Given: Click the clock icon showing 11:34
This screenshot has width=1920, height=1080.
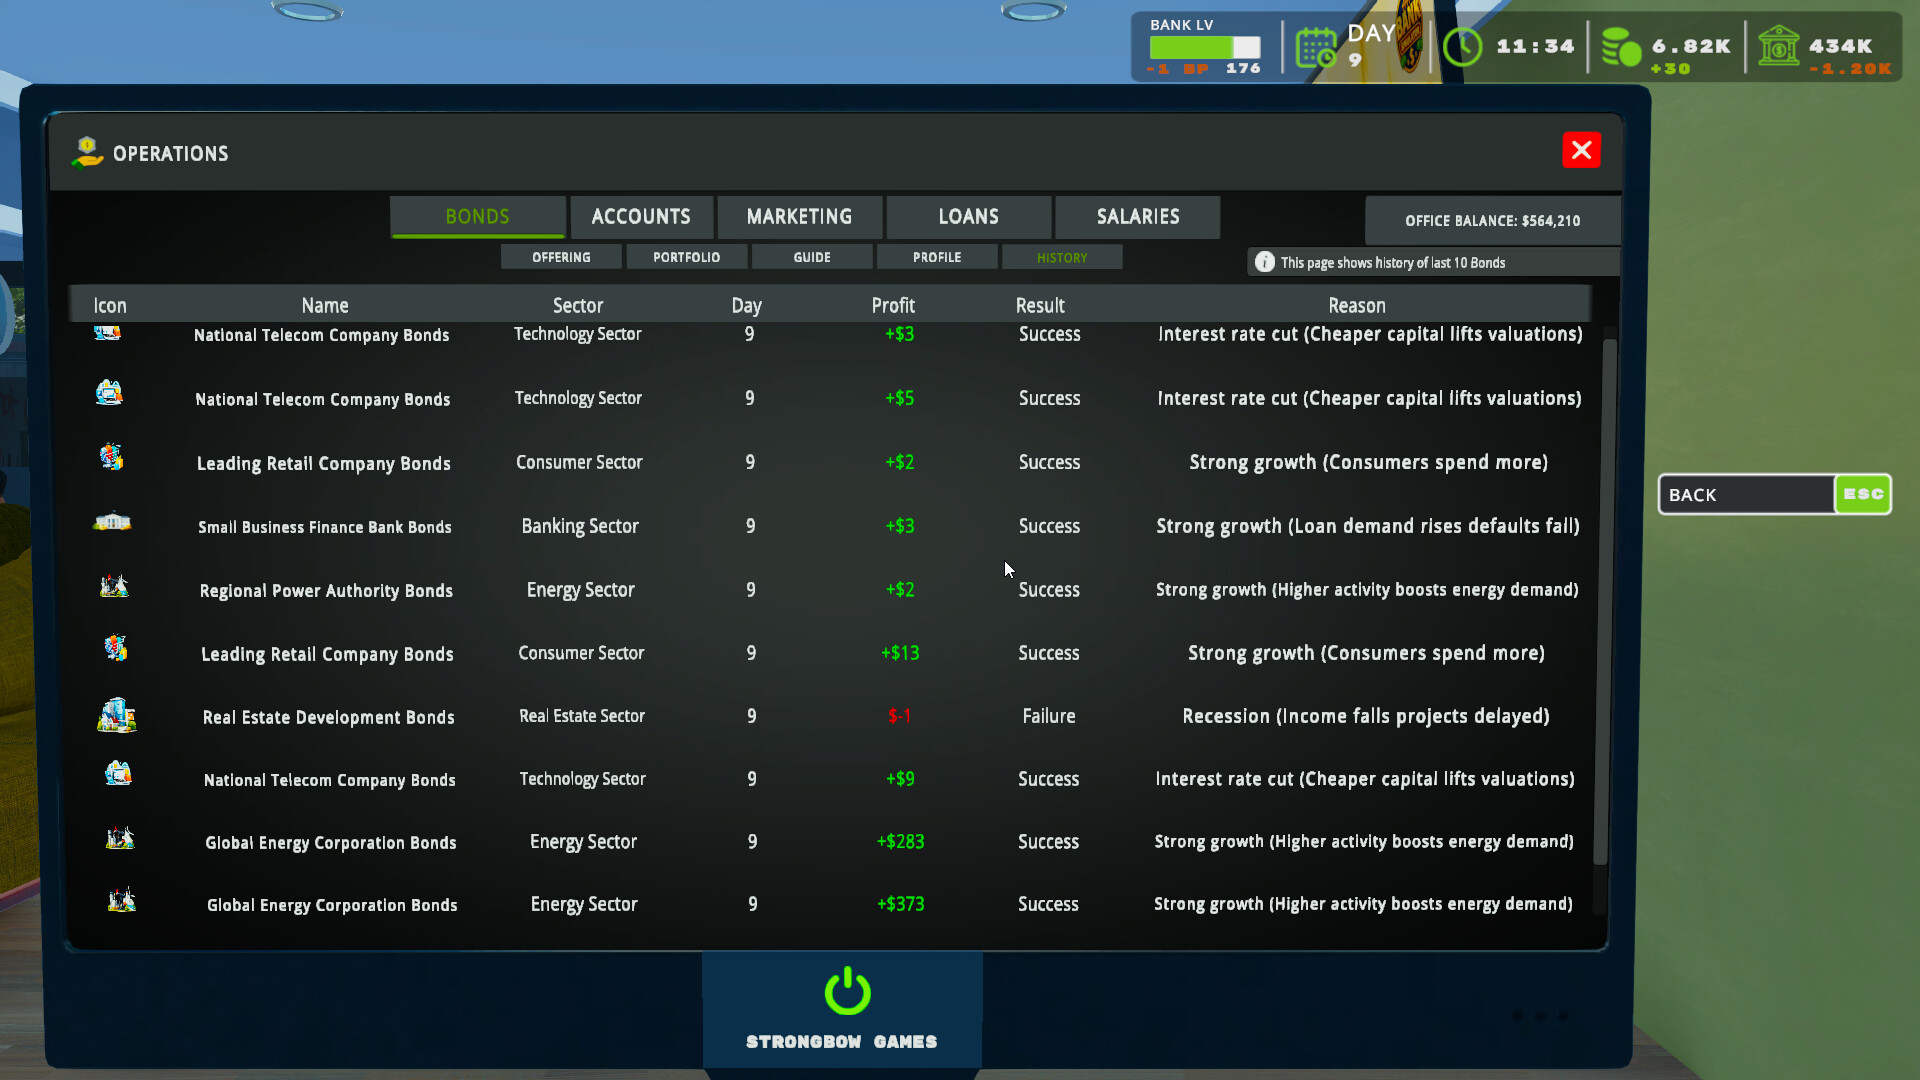Looking at the screenshot, I should pyautogui.click(x=1463, y=45).
